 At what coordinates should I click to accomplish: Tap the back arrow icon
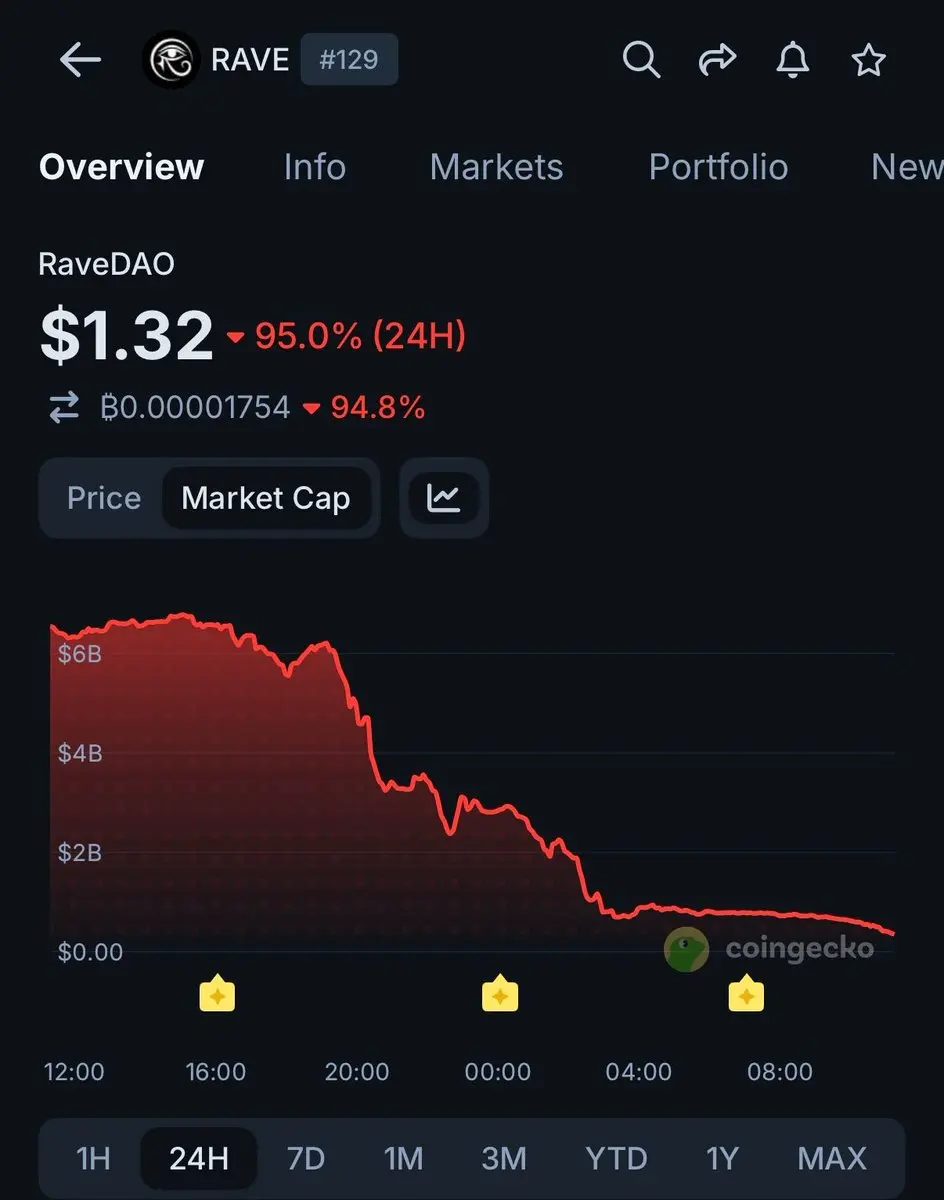pos(80,61)
